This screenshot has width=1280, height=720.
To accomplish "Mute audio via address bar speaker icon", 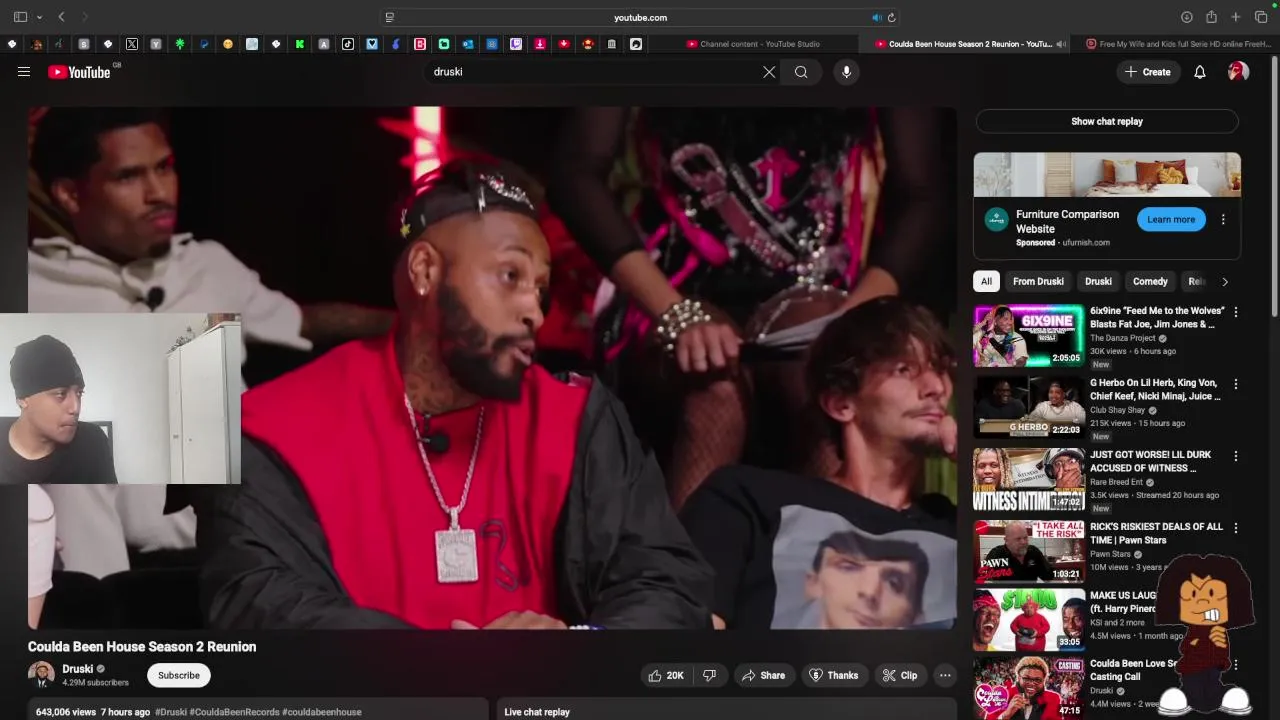I will point(876,17).
